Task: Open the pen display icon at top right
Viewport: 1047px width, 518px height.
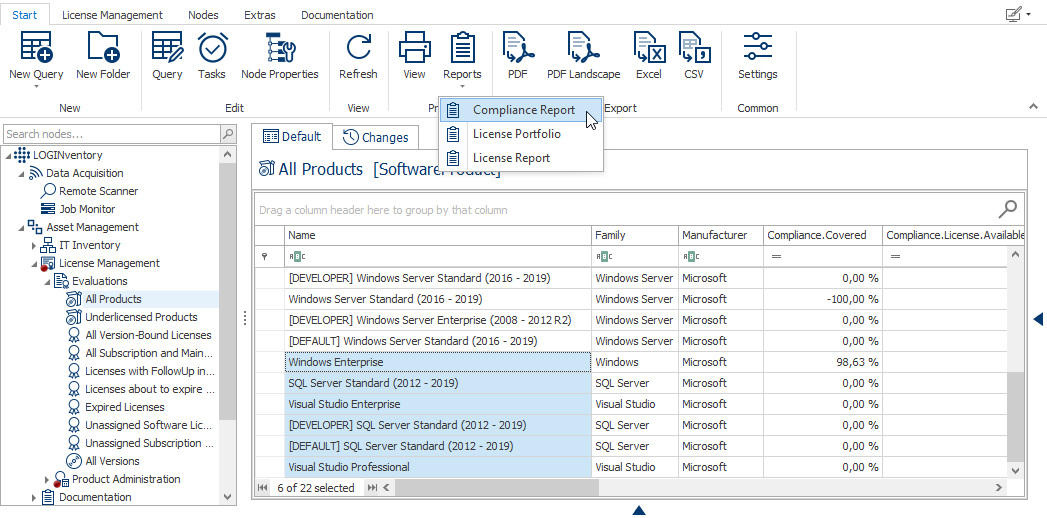Action: (1014, 13)
